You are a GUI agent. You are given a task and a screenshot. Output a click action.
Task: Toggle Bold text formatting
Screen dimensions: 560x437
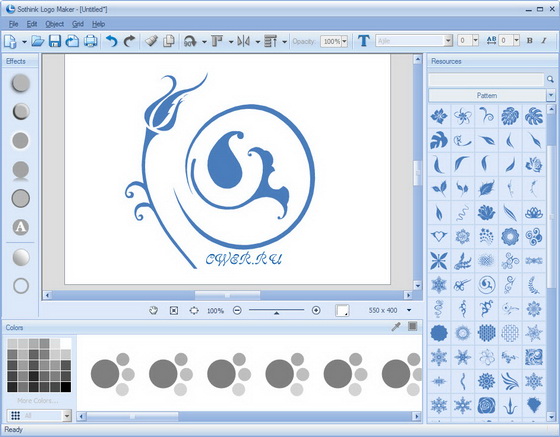(530, 41)
